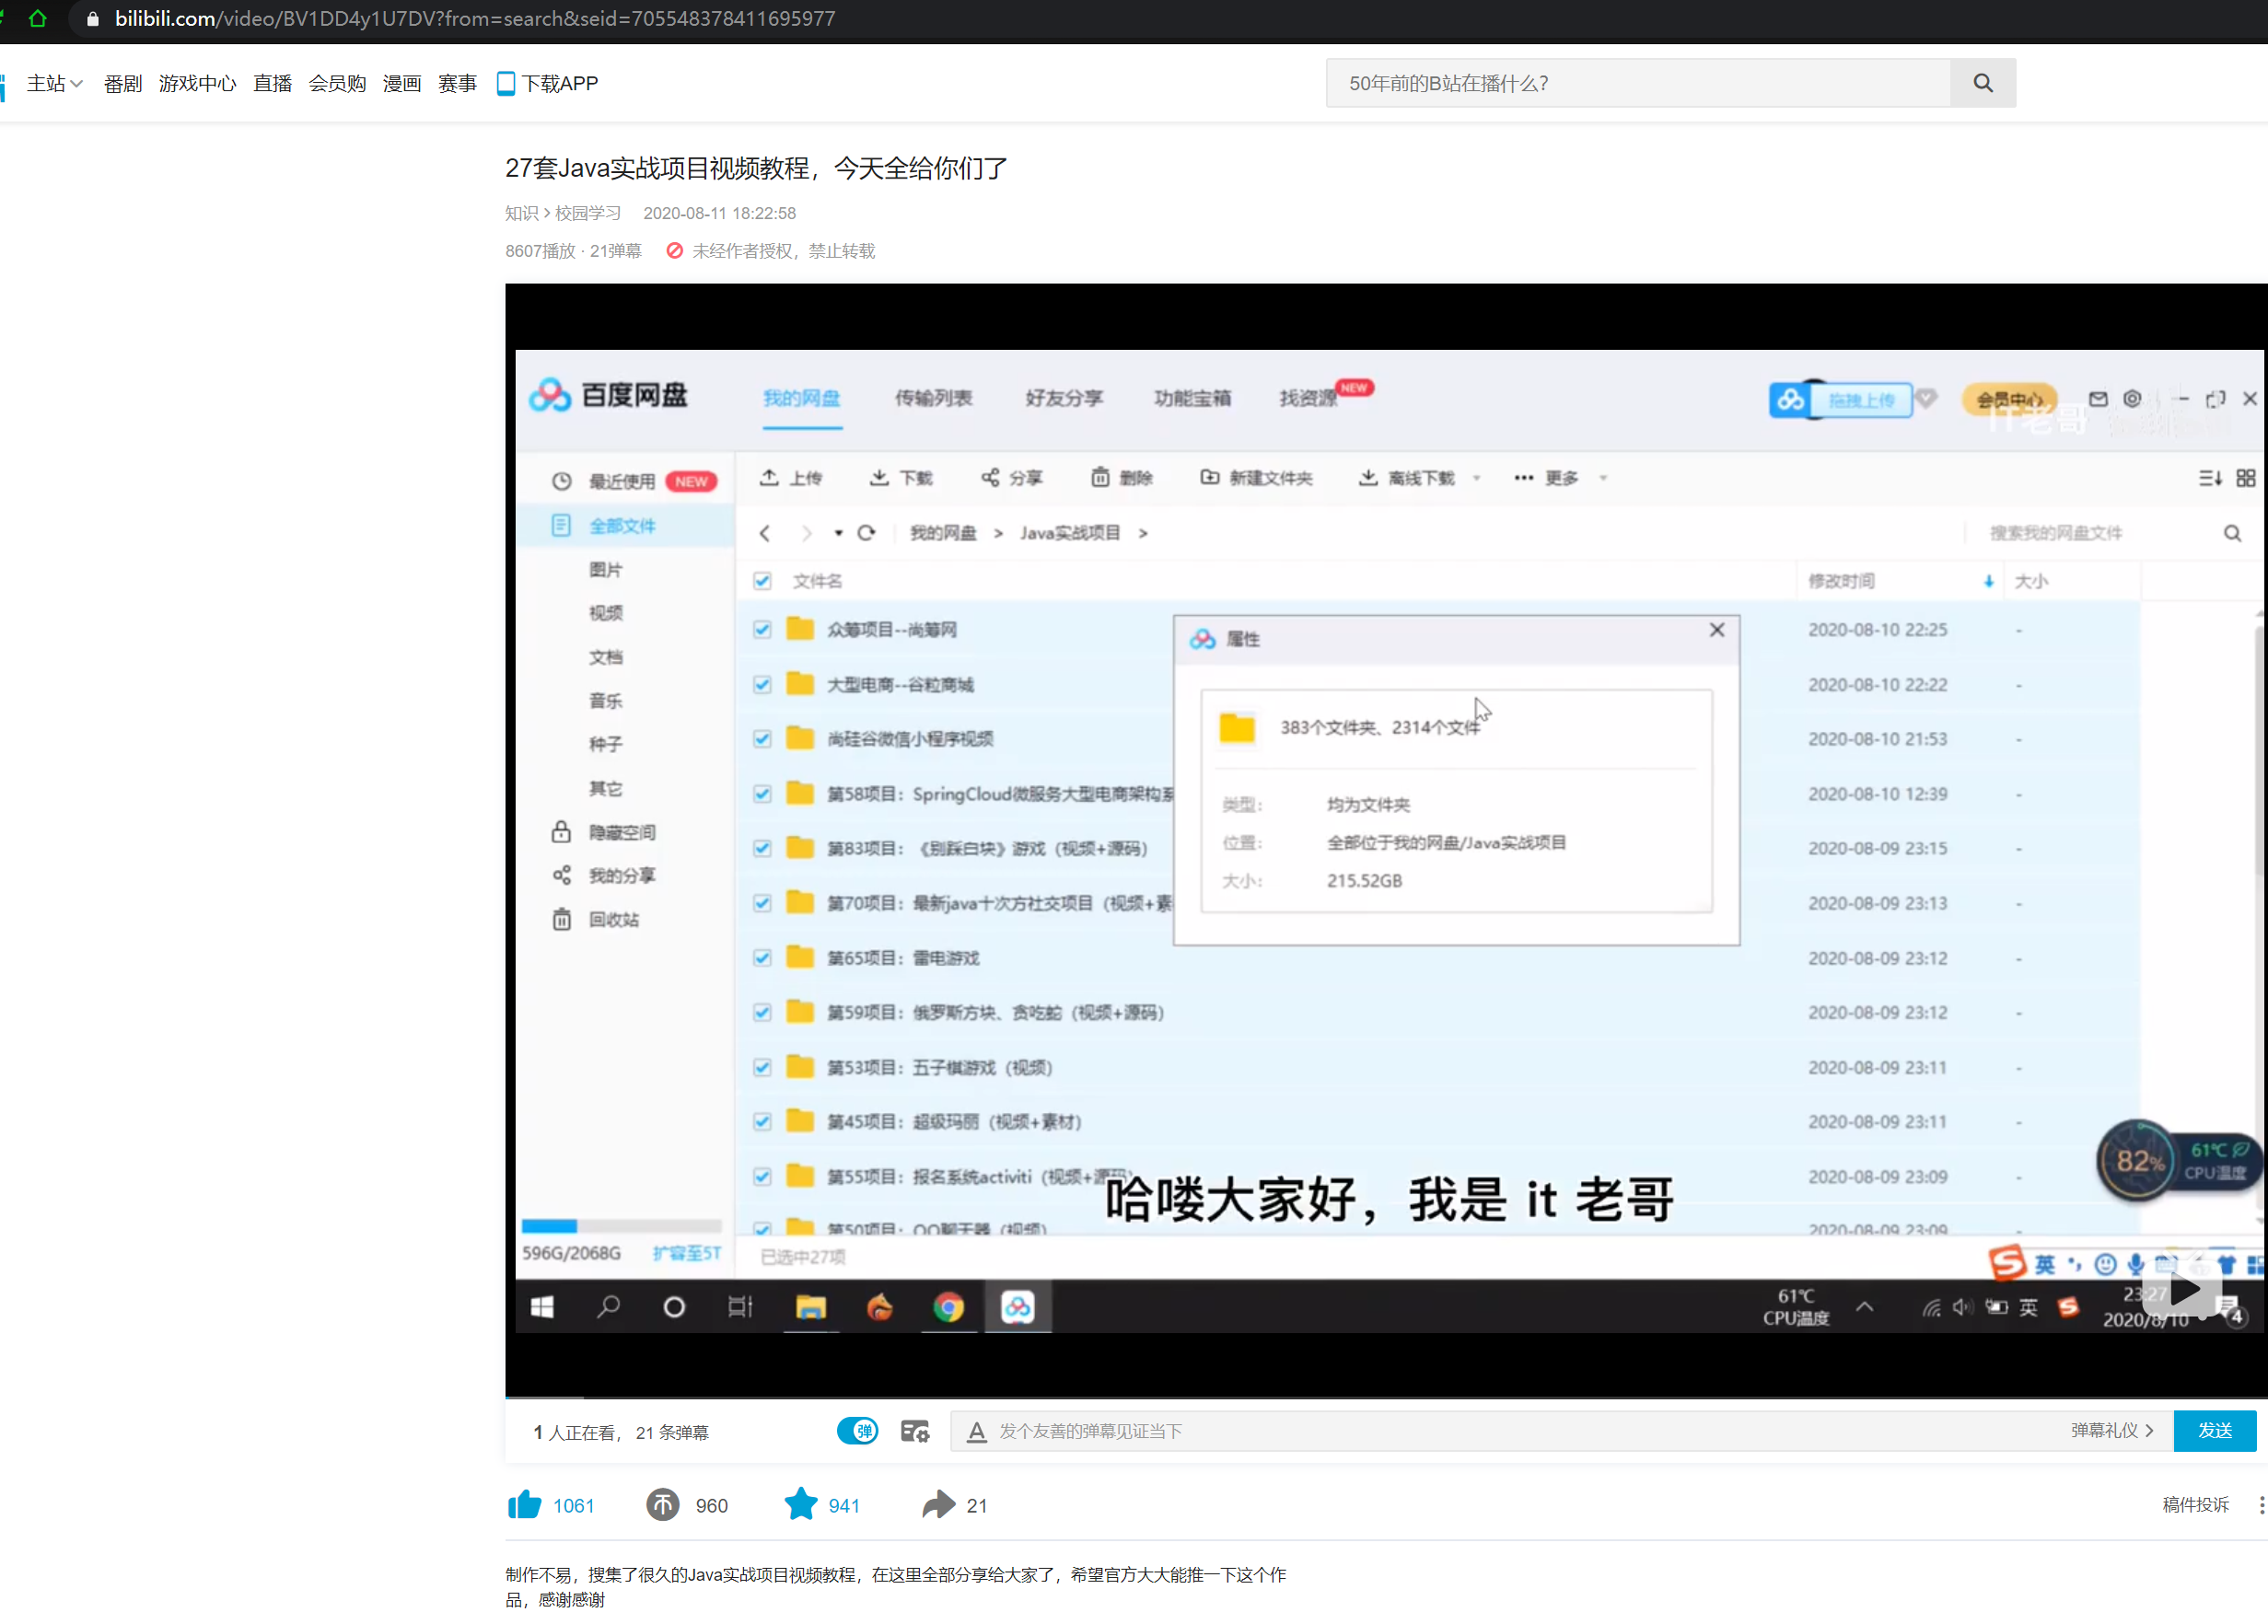Click Baidu Netdisk icon in video taskbar

(1018, 1307)
